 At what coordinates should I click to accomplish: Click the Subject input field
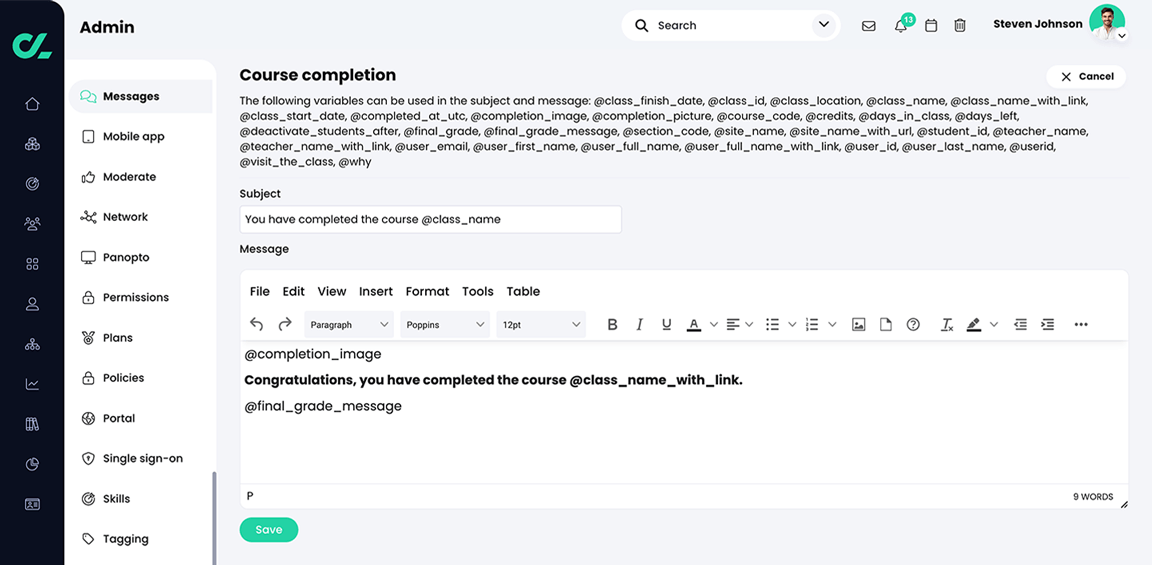tap(431, 220)
